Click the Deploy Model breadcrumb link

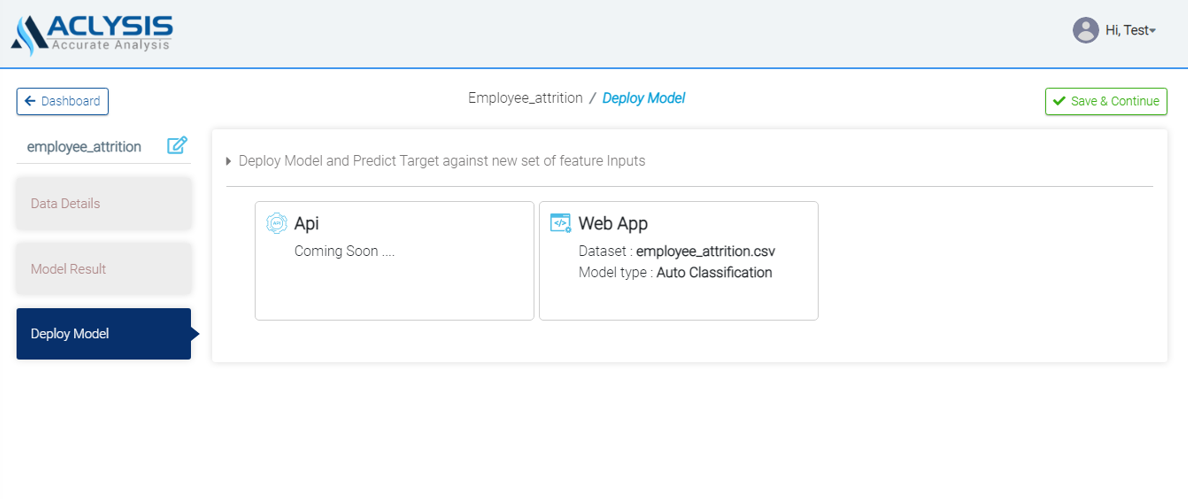point(643,98)
